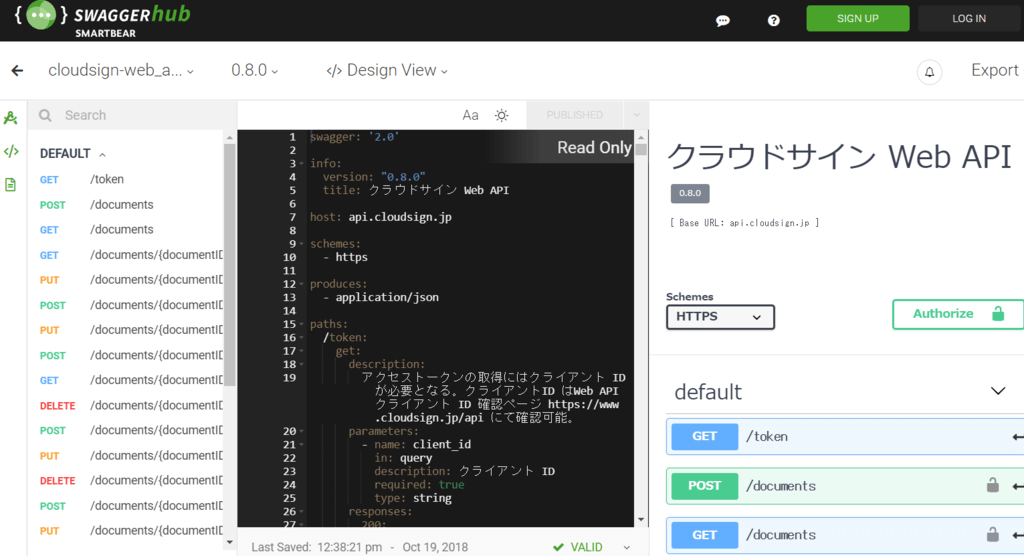Fold line 12 produces block
The height and width of the screenshot is (556, 1024).
(x=301, y=284)
